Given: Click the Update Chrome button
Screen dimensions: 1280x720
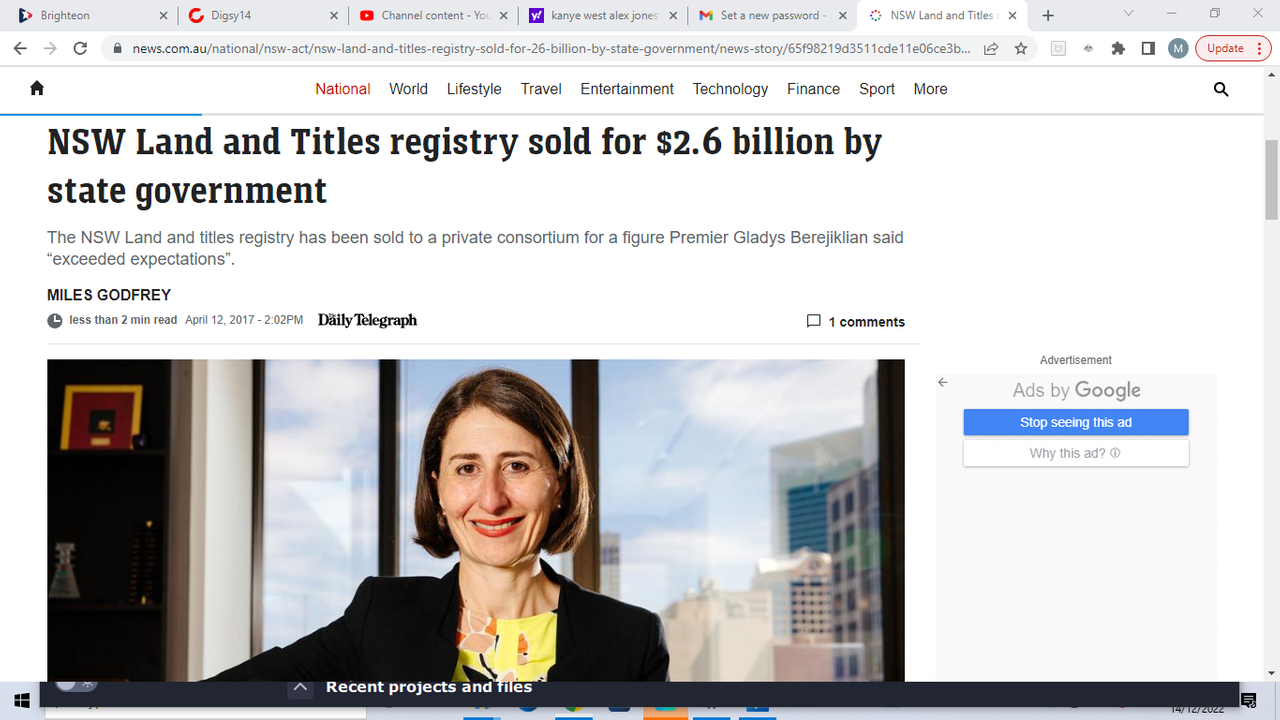Looking at the screenshot, I should 1233,48.
